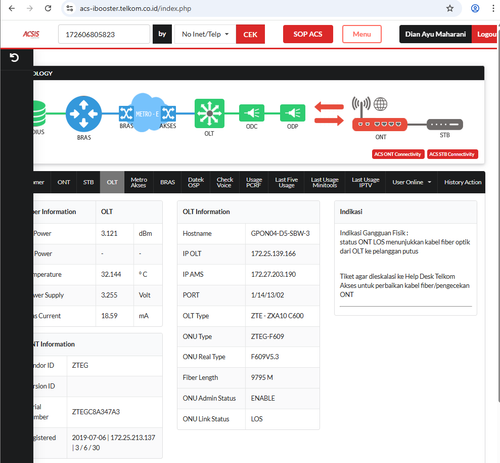
Task: Click the globe icon above ONT
Action: coord(380,104)
